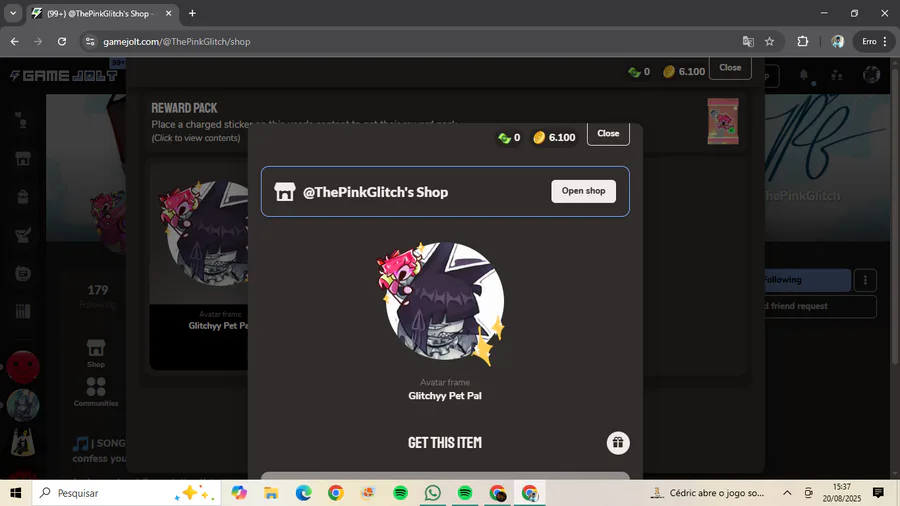Open the quests icon in left sidebar
The width and height of the screenshot is (900, 506).
click(23, 235)
